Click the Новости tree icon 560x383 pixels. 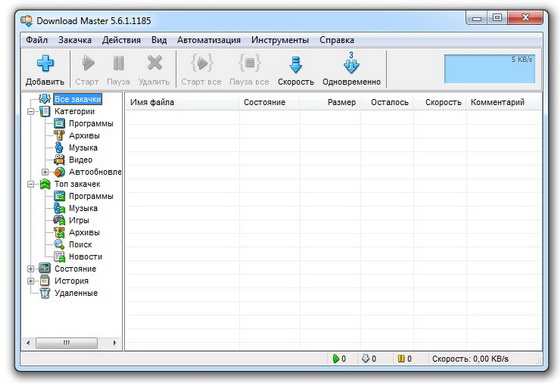coord(59,257)
